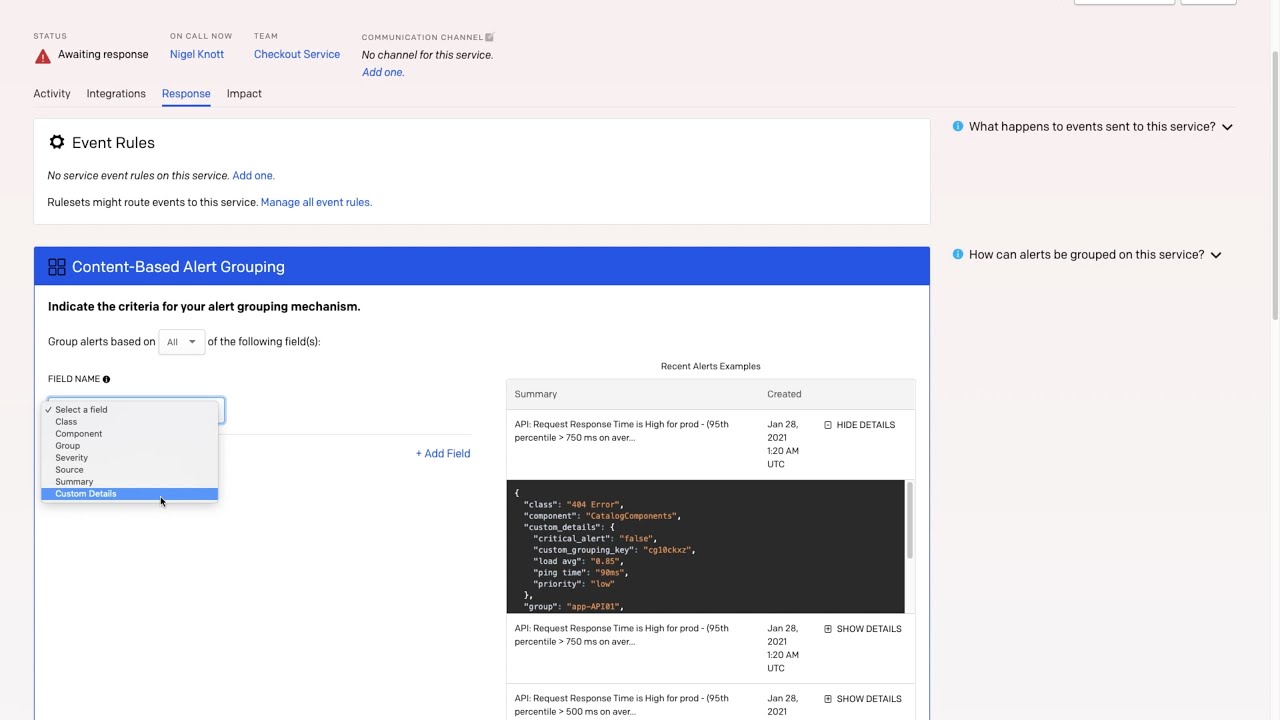
Task: Click the alert JSON details scrollbar
Action: point(910,520)
